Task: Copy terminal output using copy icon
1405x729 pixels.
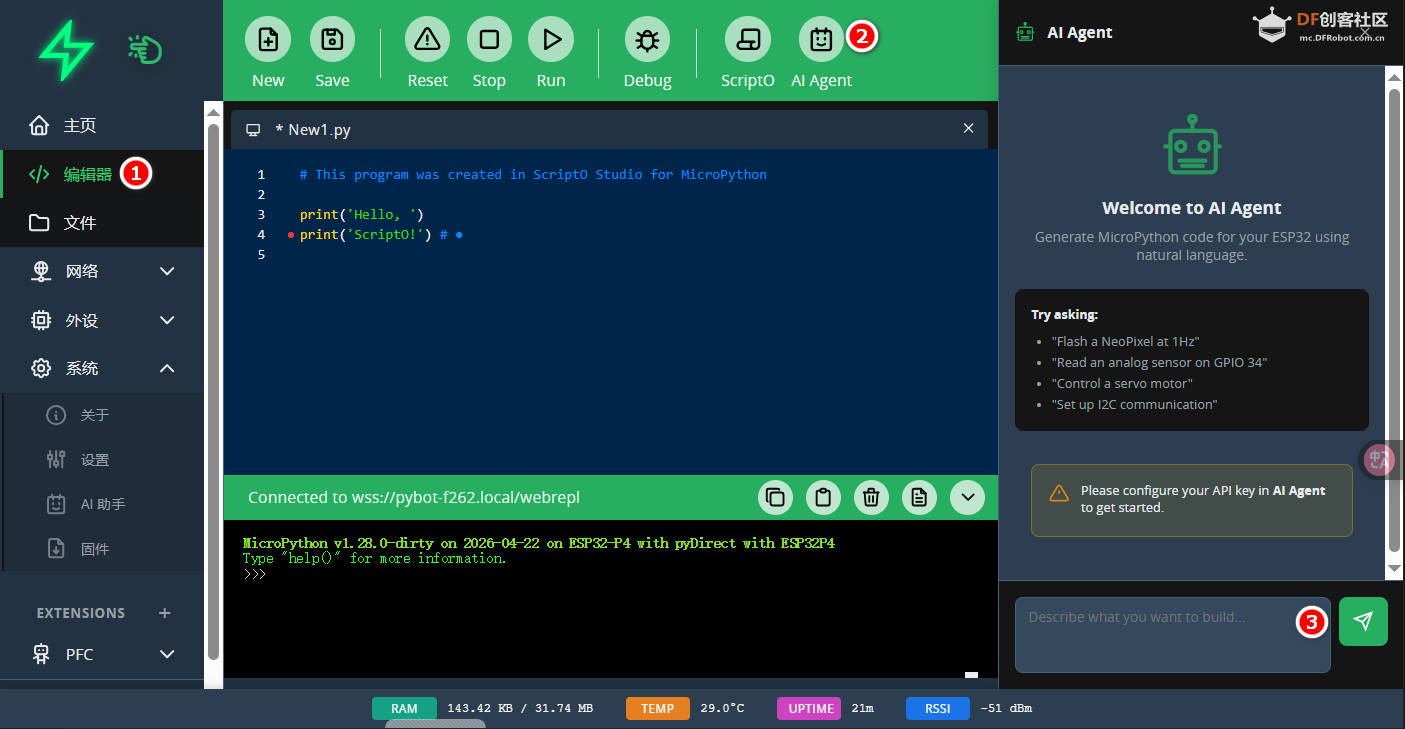Action: [x=775, y=497]
